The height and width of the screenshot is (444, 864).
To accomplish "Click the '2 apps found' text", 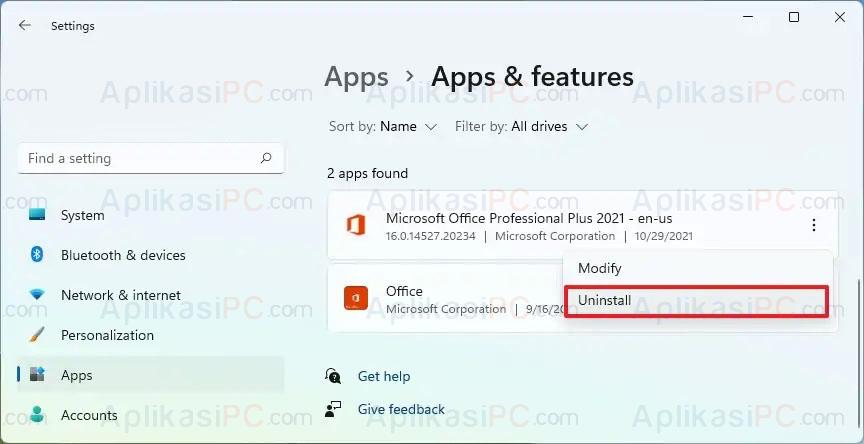I will tap(368, 174).
